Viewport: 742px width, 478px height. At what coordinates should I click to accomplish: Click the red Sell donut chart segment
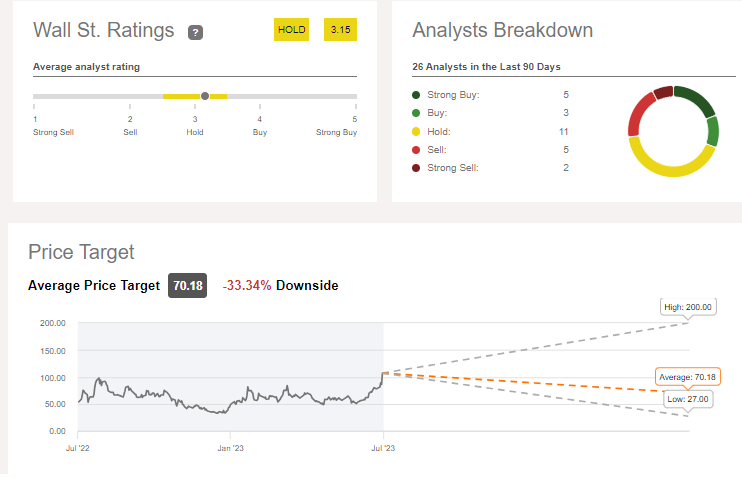coord(639,120)
